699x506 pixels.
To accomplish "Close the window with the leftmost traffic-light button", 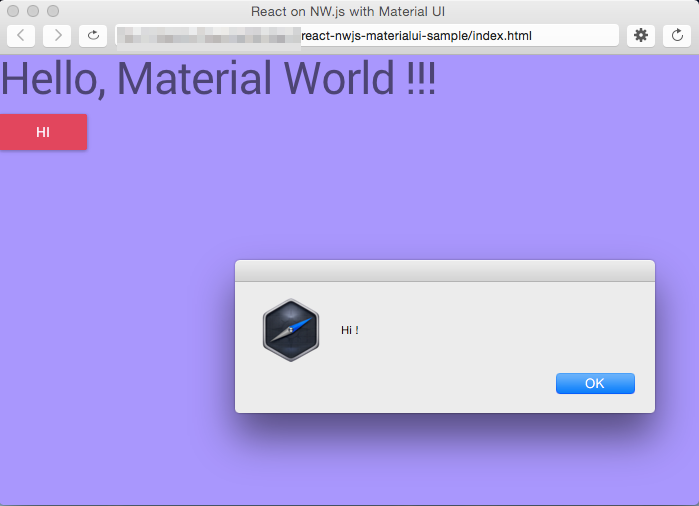I will [13, 11].
